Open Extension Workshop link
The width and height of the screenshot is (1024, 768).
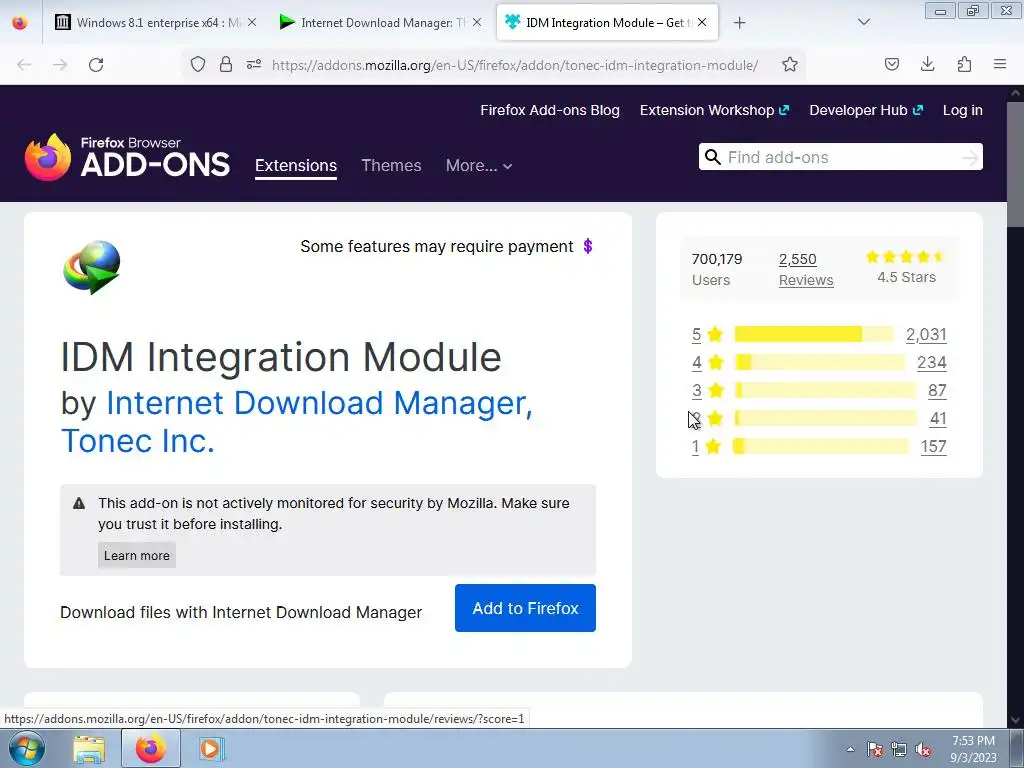[x=714, y=110]
